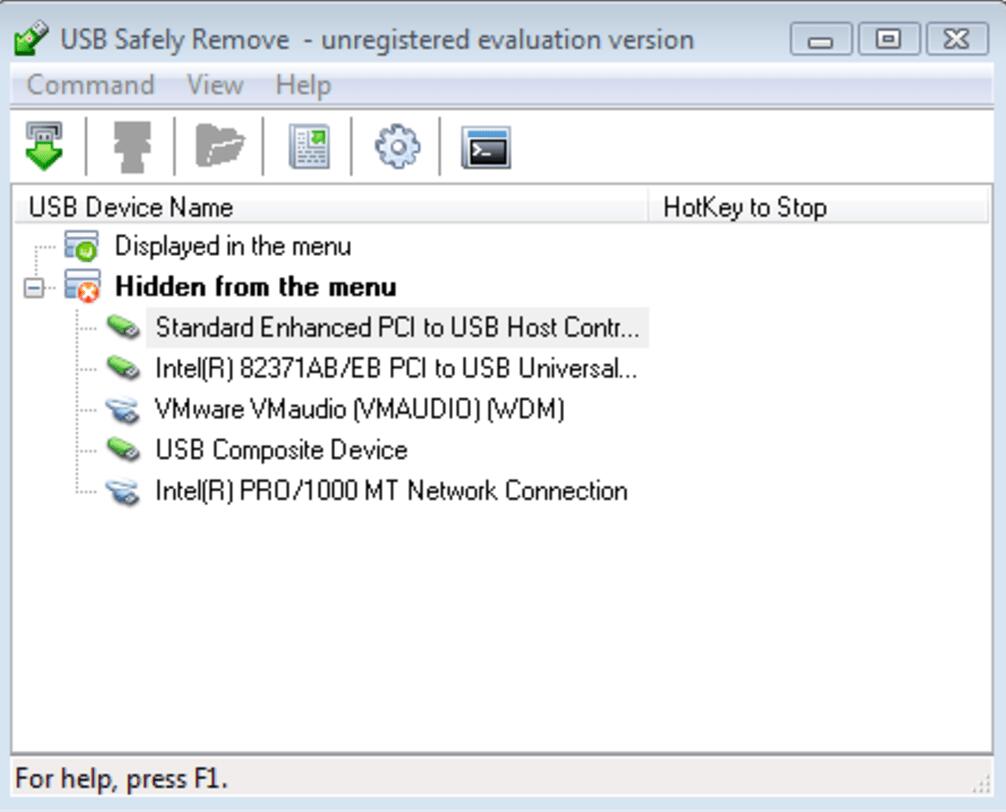Click the VMware VMaudio device icon

123,409
